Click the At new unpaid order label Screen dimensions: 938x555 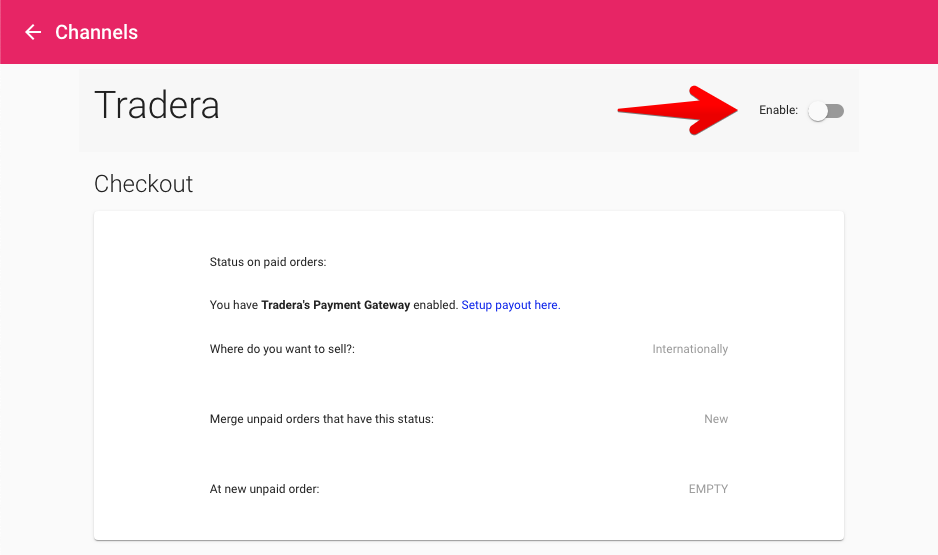[264, 489]
